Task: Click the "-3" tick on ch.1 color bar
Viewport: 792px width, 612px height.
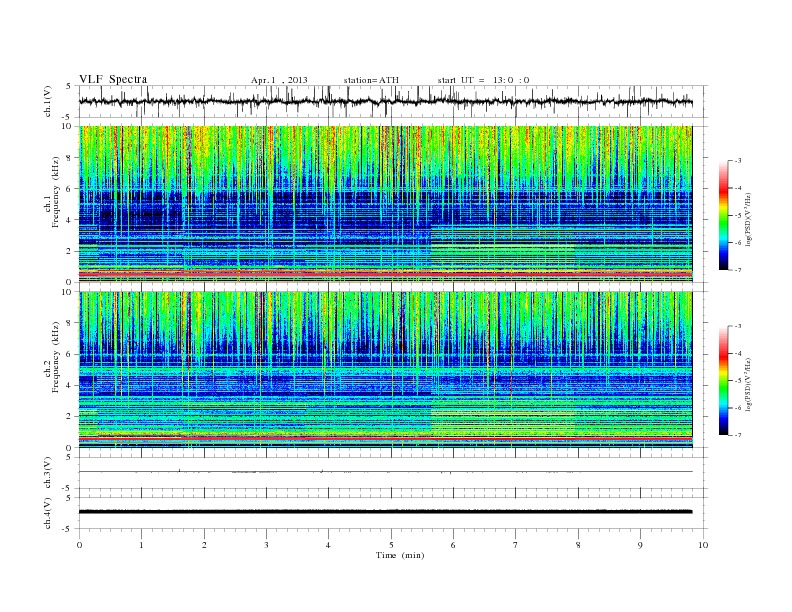Action: click(738, 161)
